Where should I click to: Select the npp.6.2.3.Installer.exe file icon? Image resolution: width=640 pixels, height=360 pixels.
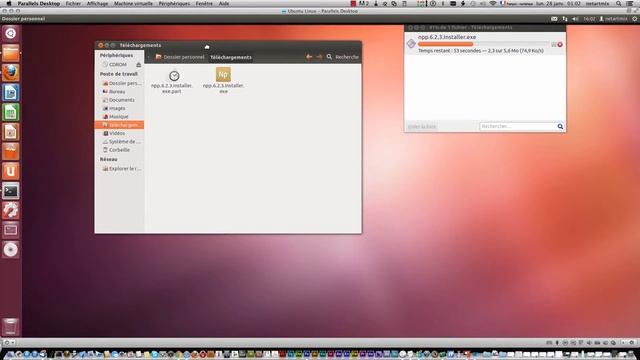pos(223,75)
